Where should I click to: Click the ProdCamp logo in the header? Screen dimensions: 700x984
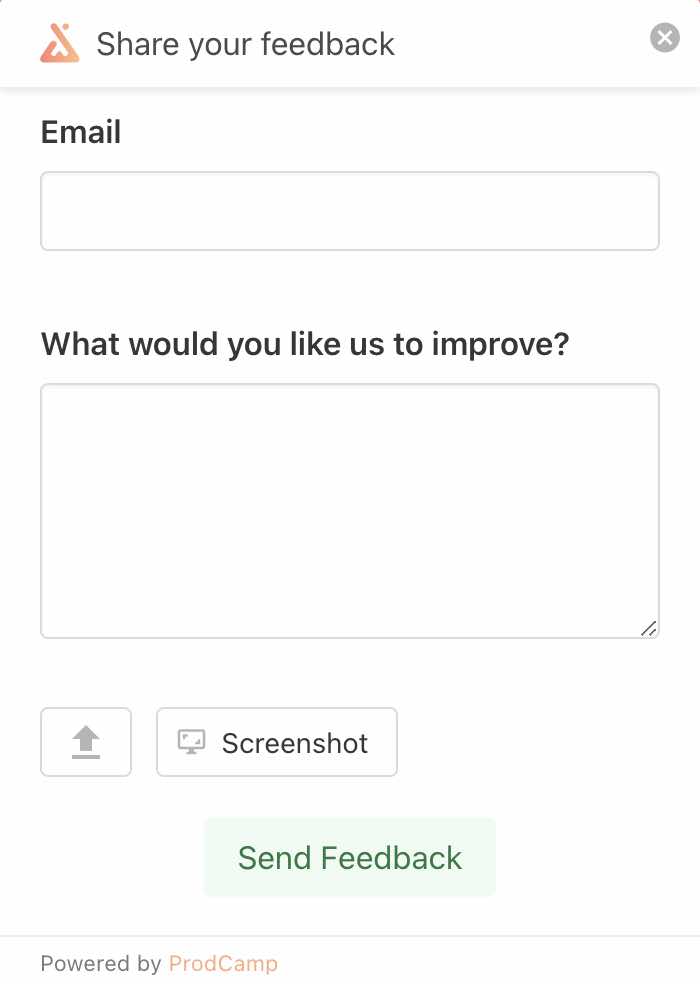(x=59, y=43)
